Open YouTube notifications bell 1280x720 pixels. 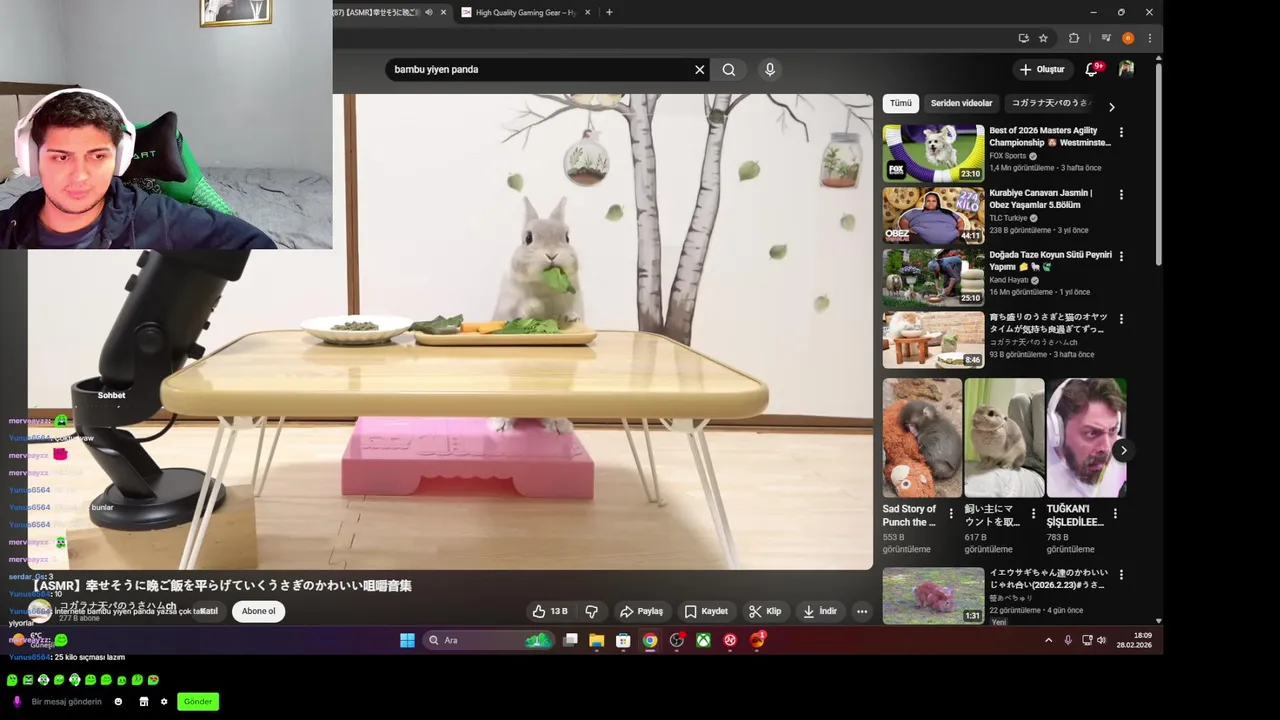pyautogui.click(x=1092, y=69)
